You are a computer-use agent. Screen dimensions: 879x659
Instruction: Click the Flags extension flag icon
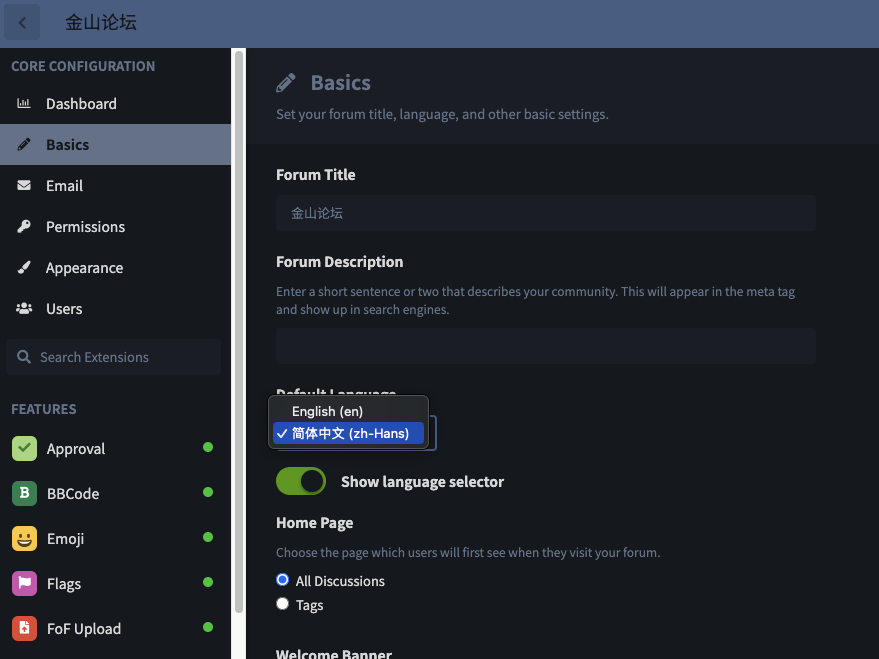click(x=25, y=584)
